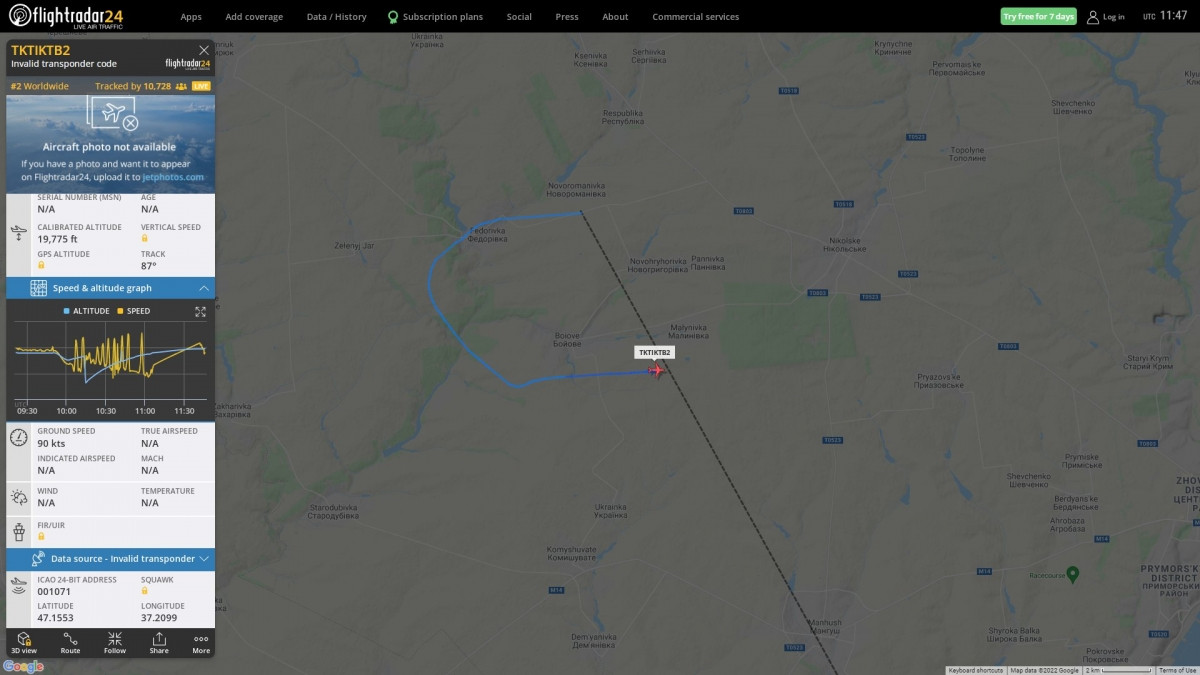Toggle the ALTITUDE series in graph
Screen dimensions: 1200x675
[x=86, y=311]
